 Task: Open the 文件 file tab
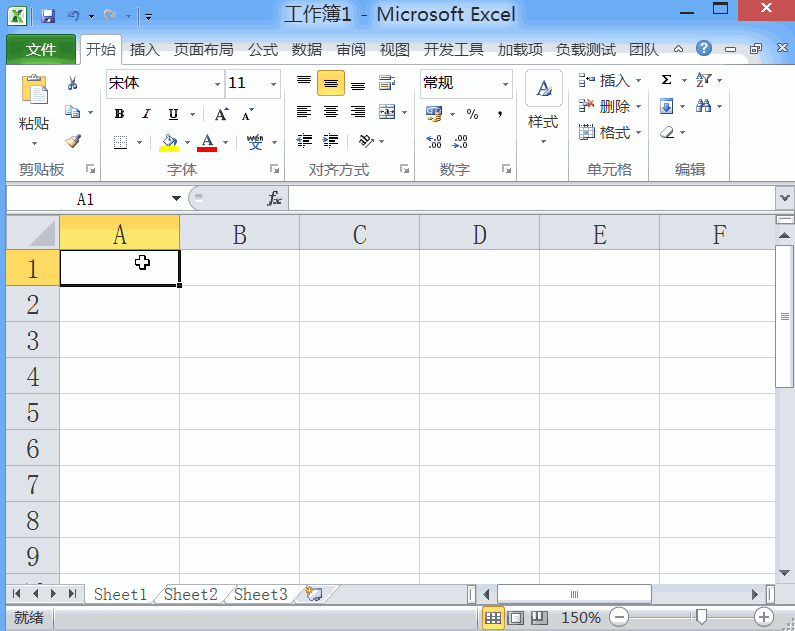[41, 50]
